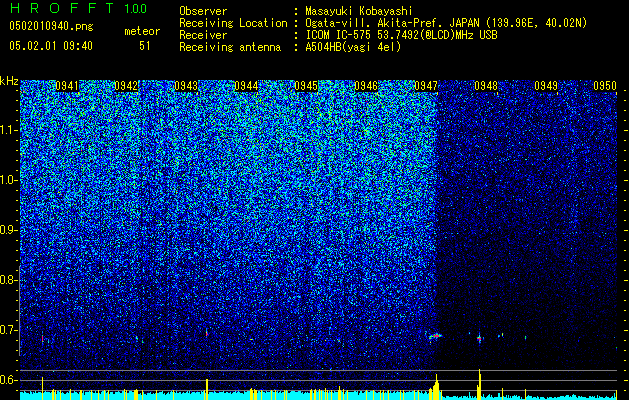This screenshot has height=400, width=629.
Task: Click the 0946 time marker
Action: [x=366, y=86]
